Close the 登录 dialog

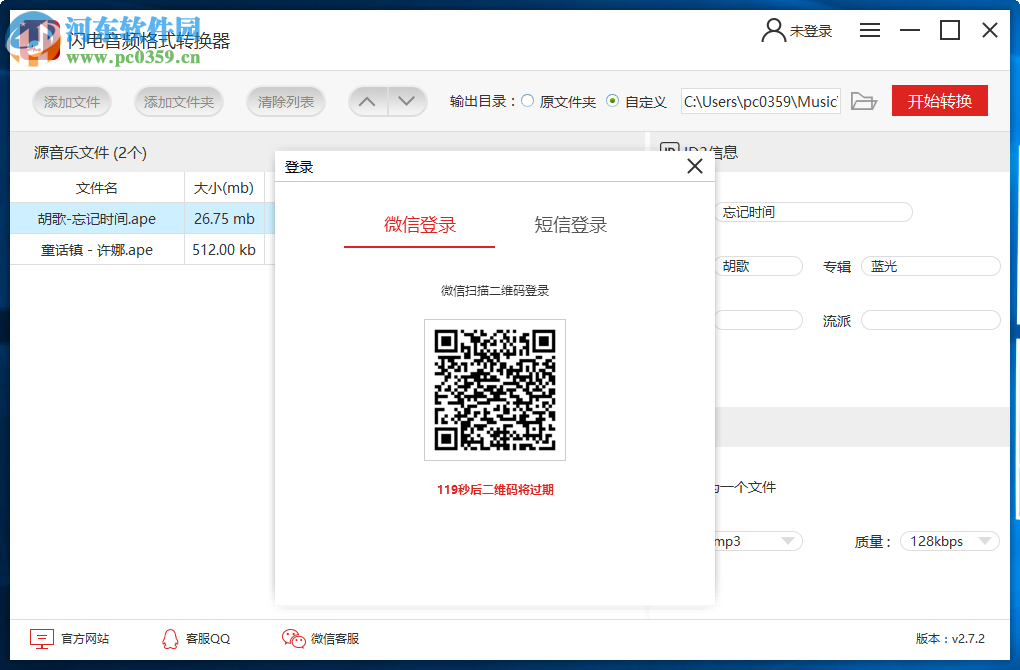click(695, 167)
